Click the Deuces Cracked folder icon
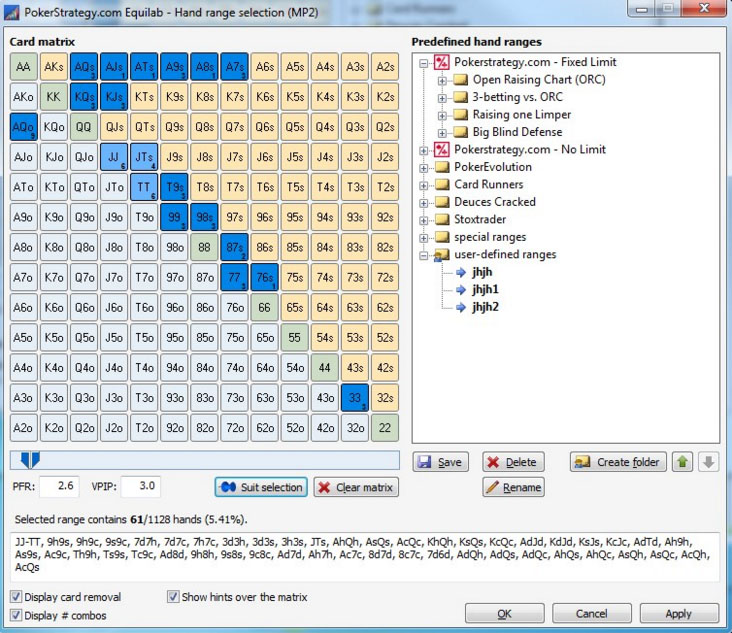 pyautogui.click(x=442, y=202)
